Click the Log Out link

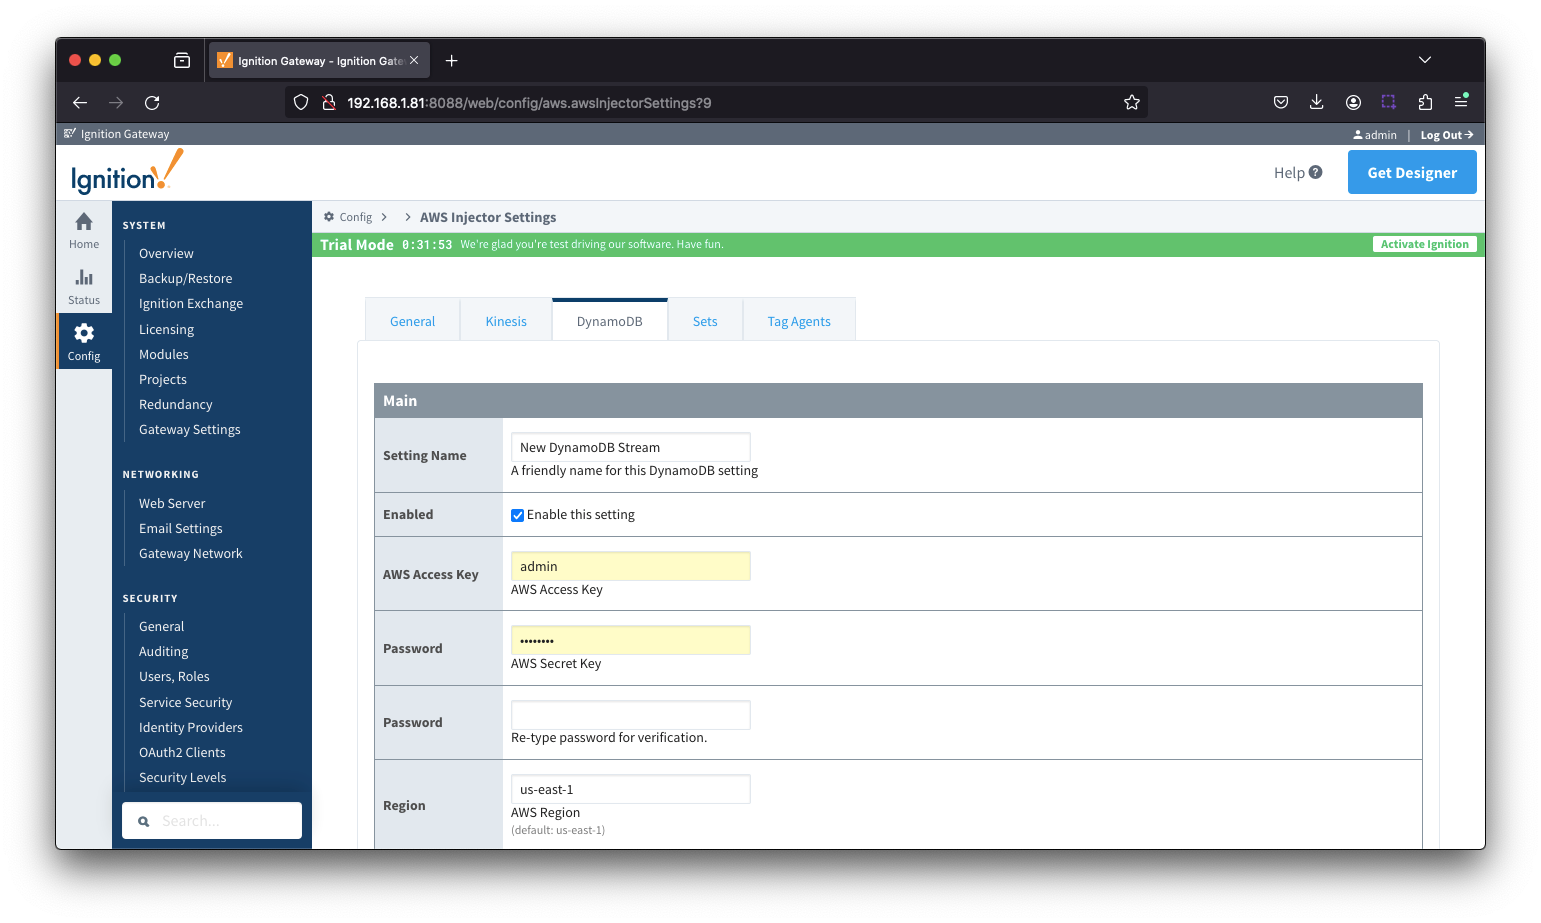[x=1446, y=135]
